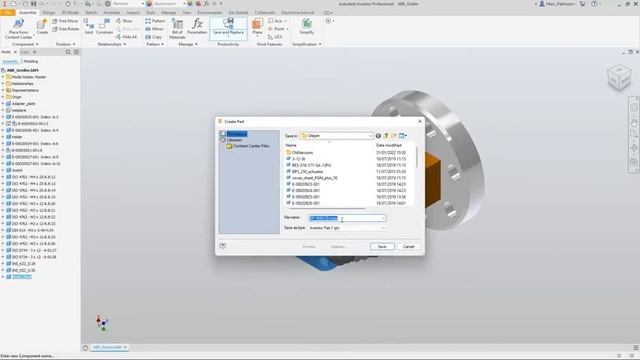This screenshot has width=640, height=360.
Task: Click the Save button in dialog
Action: 382,247
